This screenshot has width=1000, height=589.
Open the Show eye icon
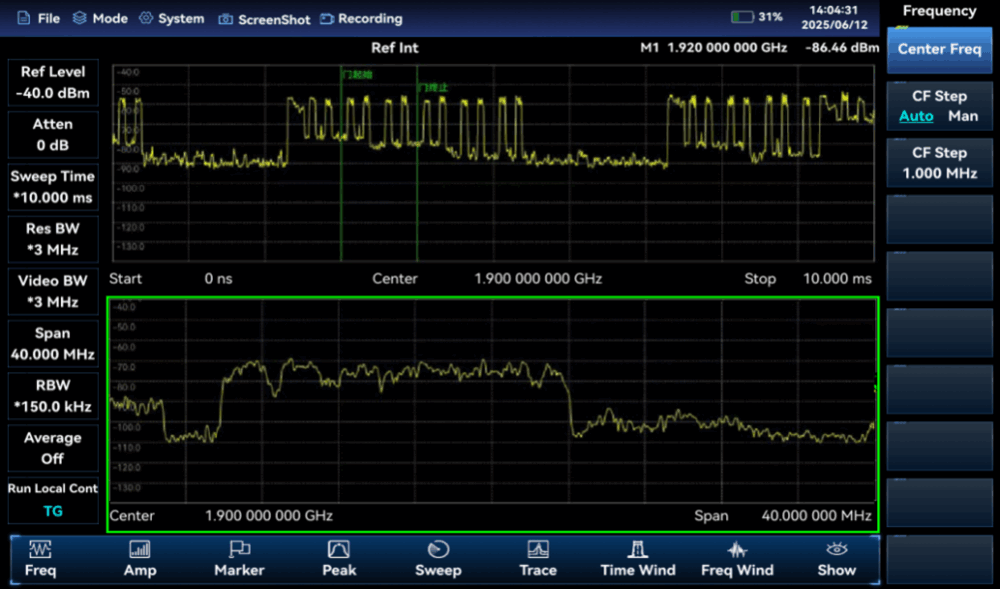coord(836,549)
